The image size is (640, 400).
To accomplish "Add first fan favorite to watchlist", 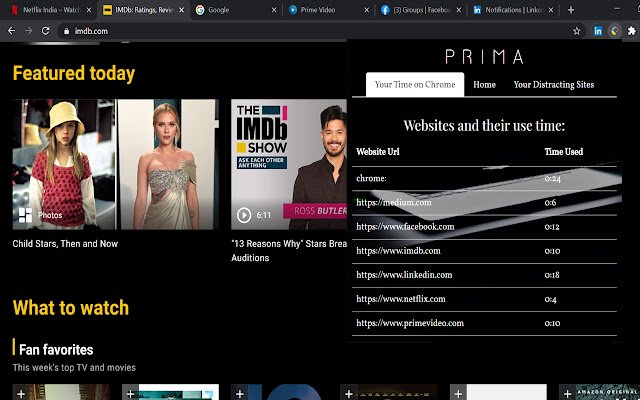I will tap(21, 393).
